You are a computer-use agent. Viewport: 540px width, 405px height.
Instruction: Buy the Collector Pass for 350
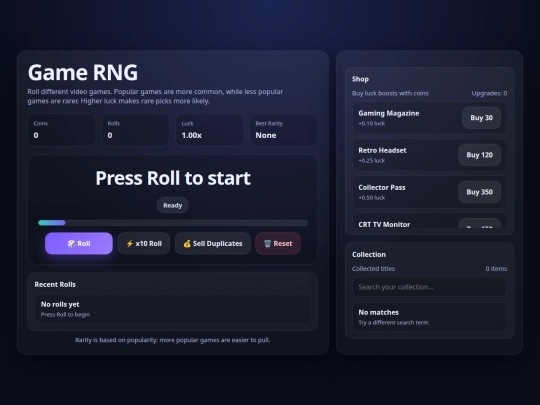click(479, 192)
